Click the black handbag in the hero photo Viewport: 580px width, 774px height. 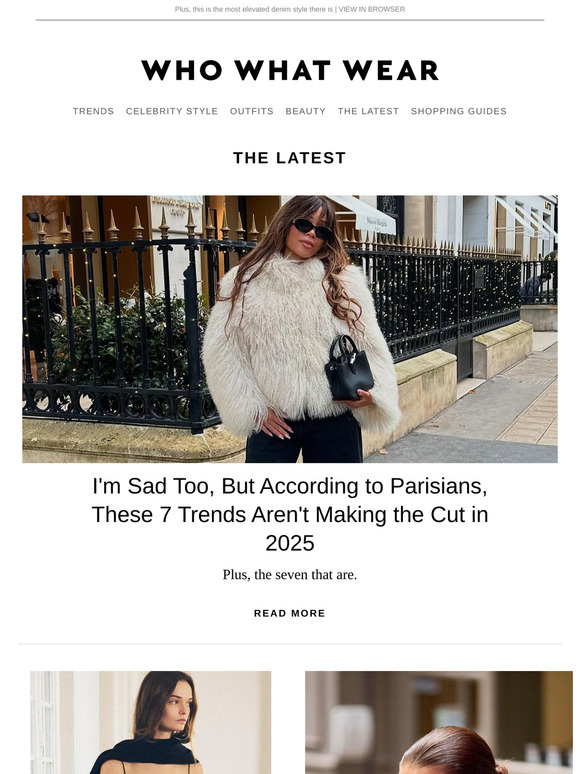pyautogui.click(x=348, y=368)
